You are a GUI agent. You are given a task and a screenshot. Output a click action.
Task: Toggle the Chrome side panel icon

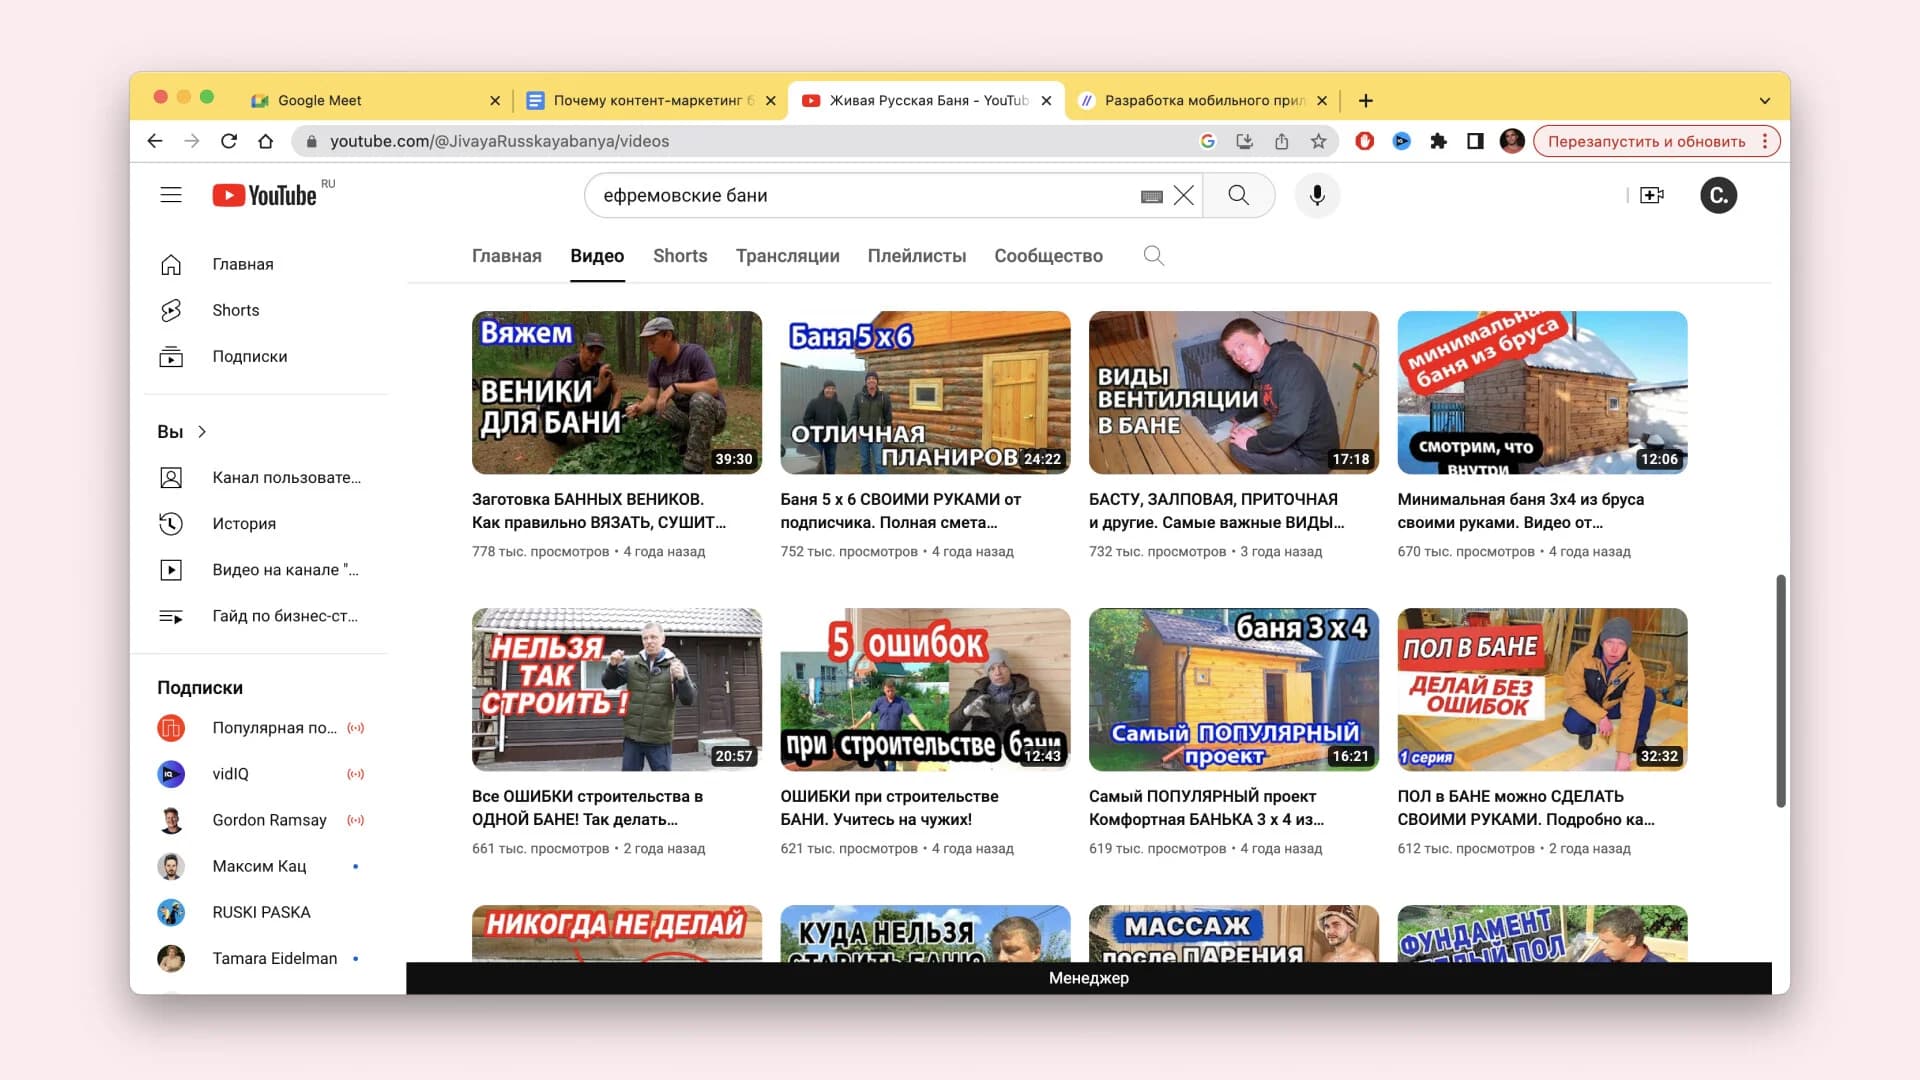(x=1475, y=141)
